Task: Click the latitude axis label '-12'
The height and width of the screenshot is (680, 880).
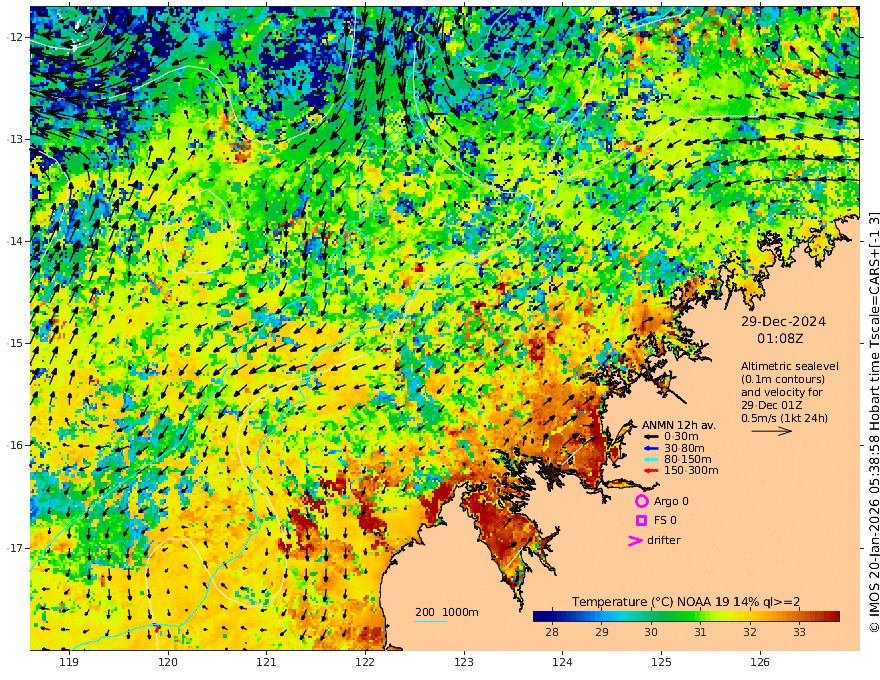Action: pyautogui.click(x=15, y=37)
